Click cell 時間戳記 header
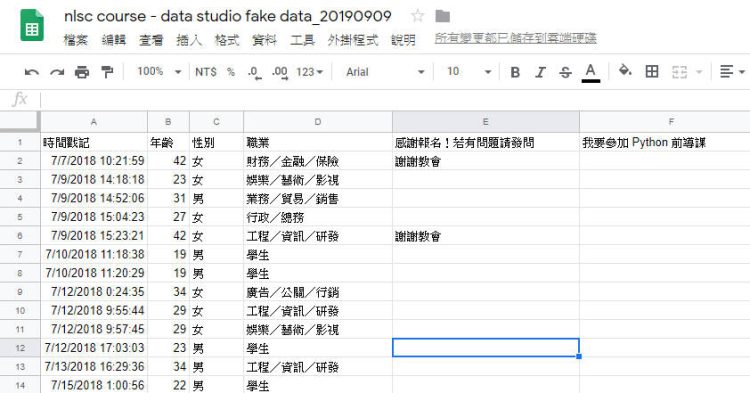The width and height of the screenshot is (750, 393). coord(94,142)
